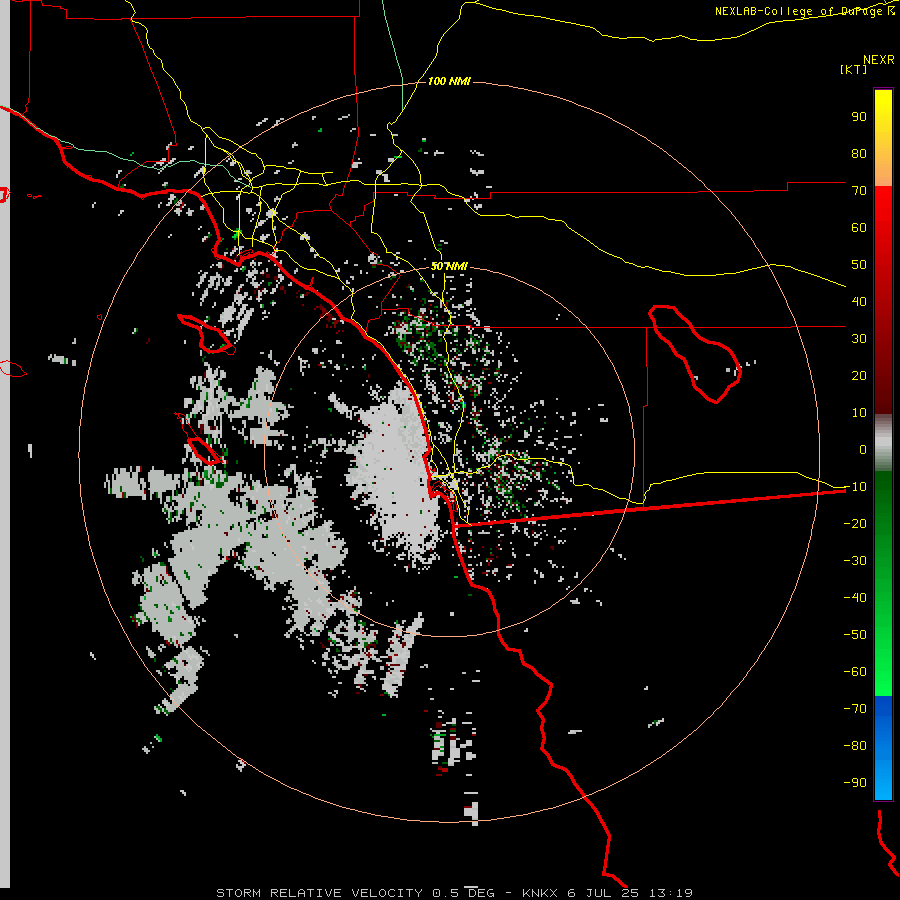This screenshot has height=900, width=900.
Task: Click the 50 value on velocity scale
Action: [x=859, y=265]
